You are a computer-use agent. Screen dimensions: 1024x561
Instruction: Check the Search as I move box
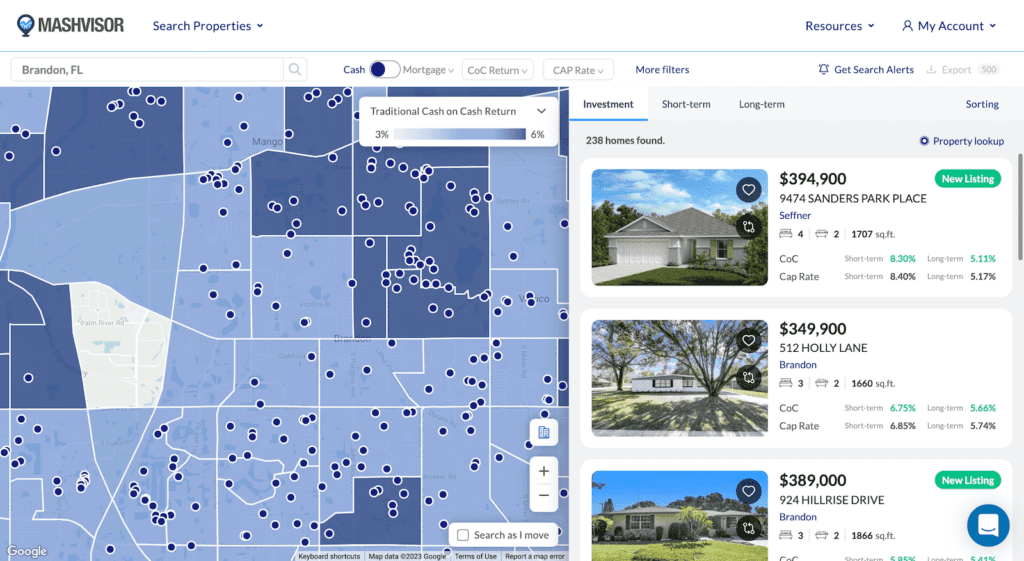(463, 535)
